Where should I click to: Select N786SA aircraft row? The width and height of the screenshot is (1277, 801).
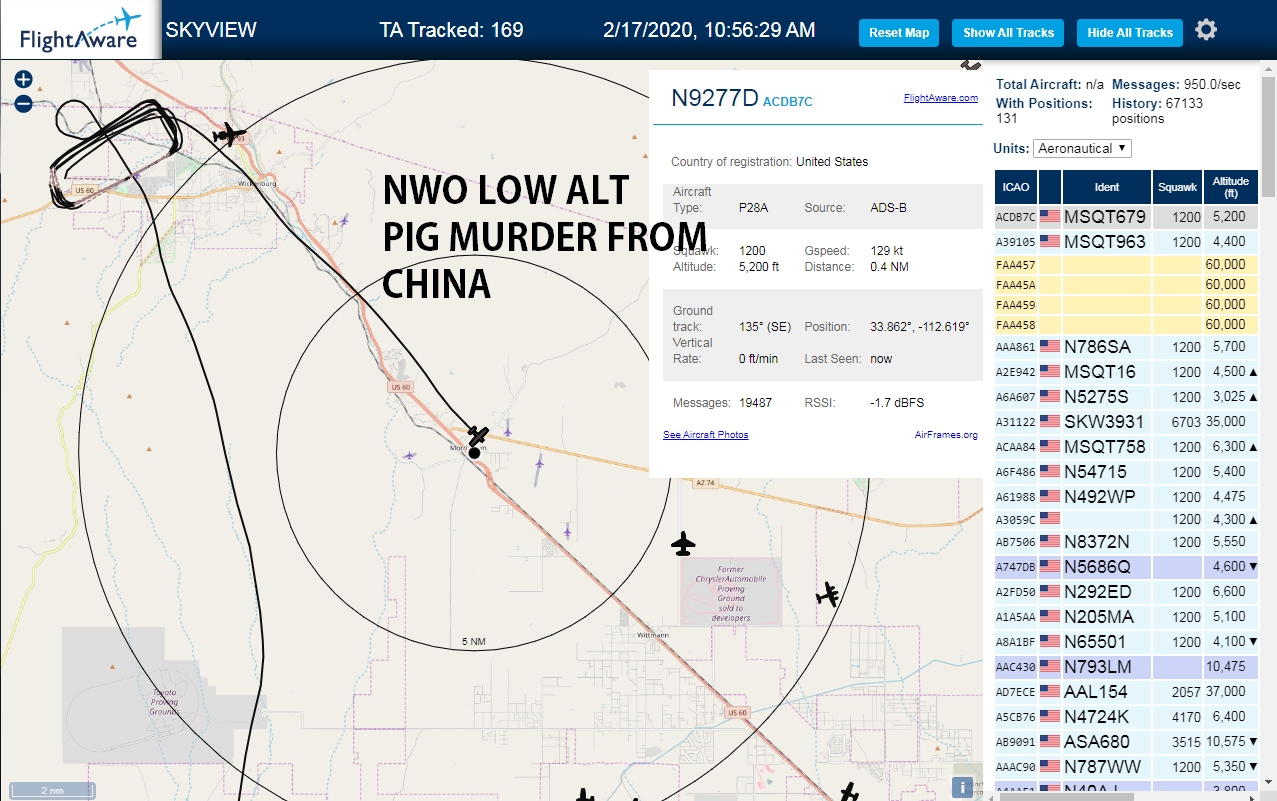tap(1127, 346)
